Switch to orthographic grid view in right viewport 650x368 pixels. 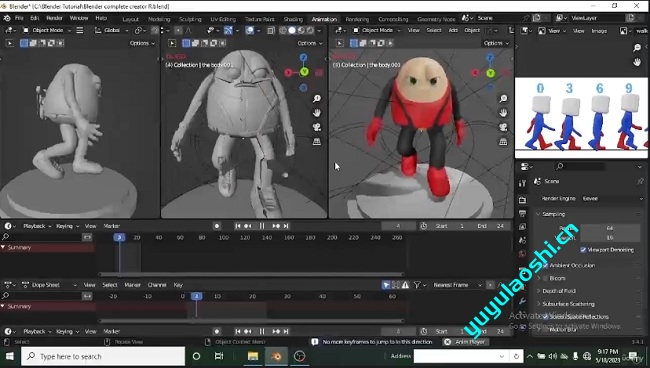click(x=503, y=142)
